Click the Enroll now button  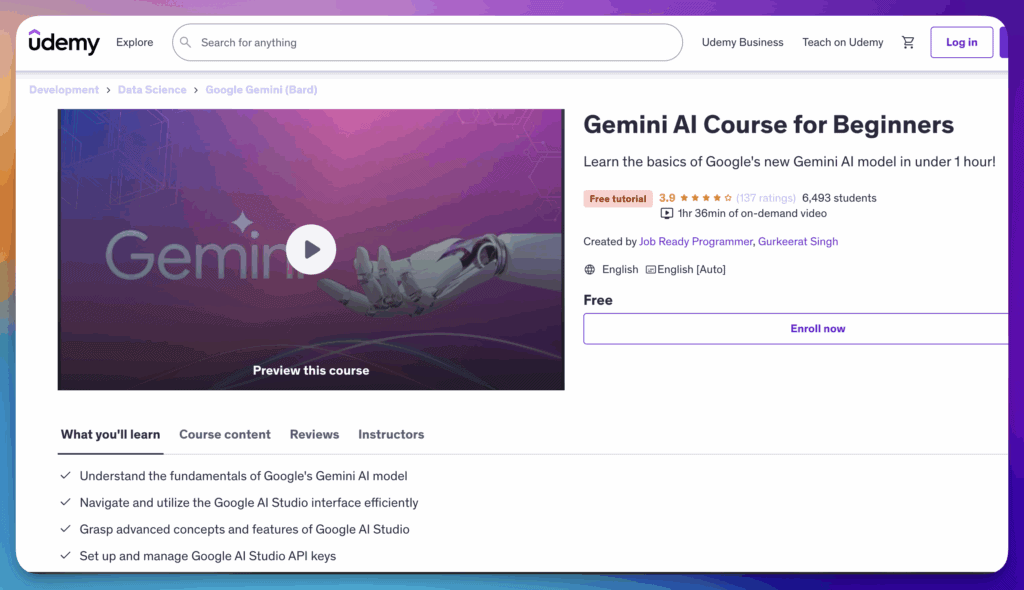(x=797, y=329)
